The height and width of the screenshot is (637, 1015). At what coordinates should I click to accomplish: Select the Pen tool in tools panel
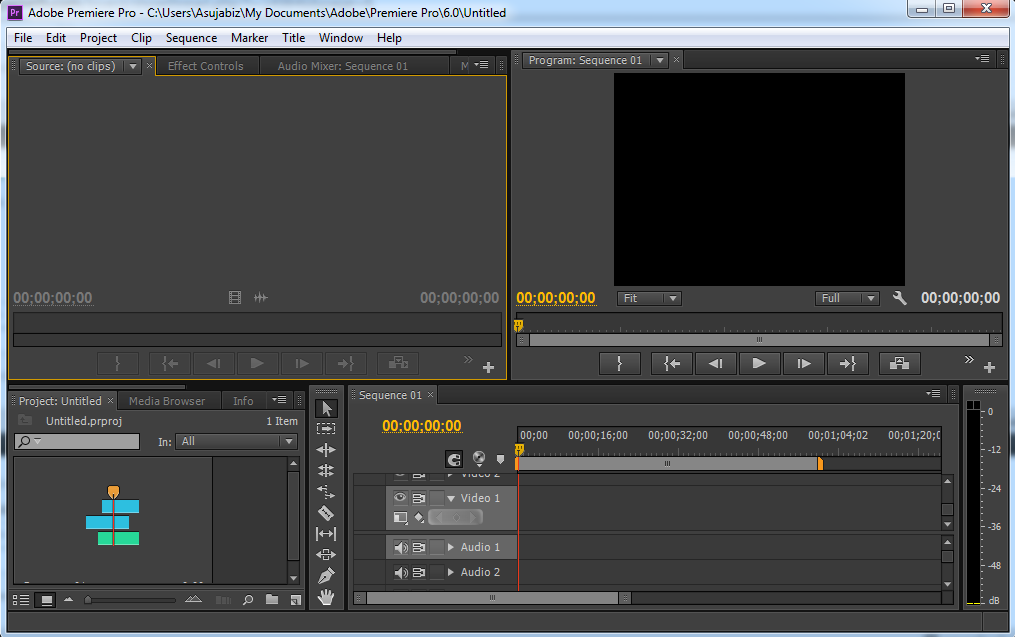pos(326,576)
